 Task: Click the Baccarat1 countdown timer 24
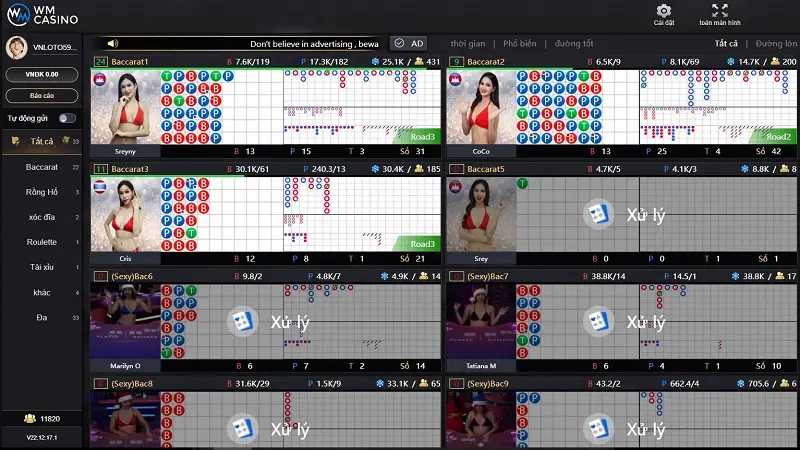click(x=101, y=62)
